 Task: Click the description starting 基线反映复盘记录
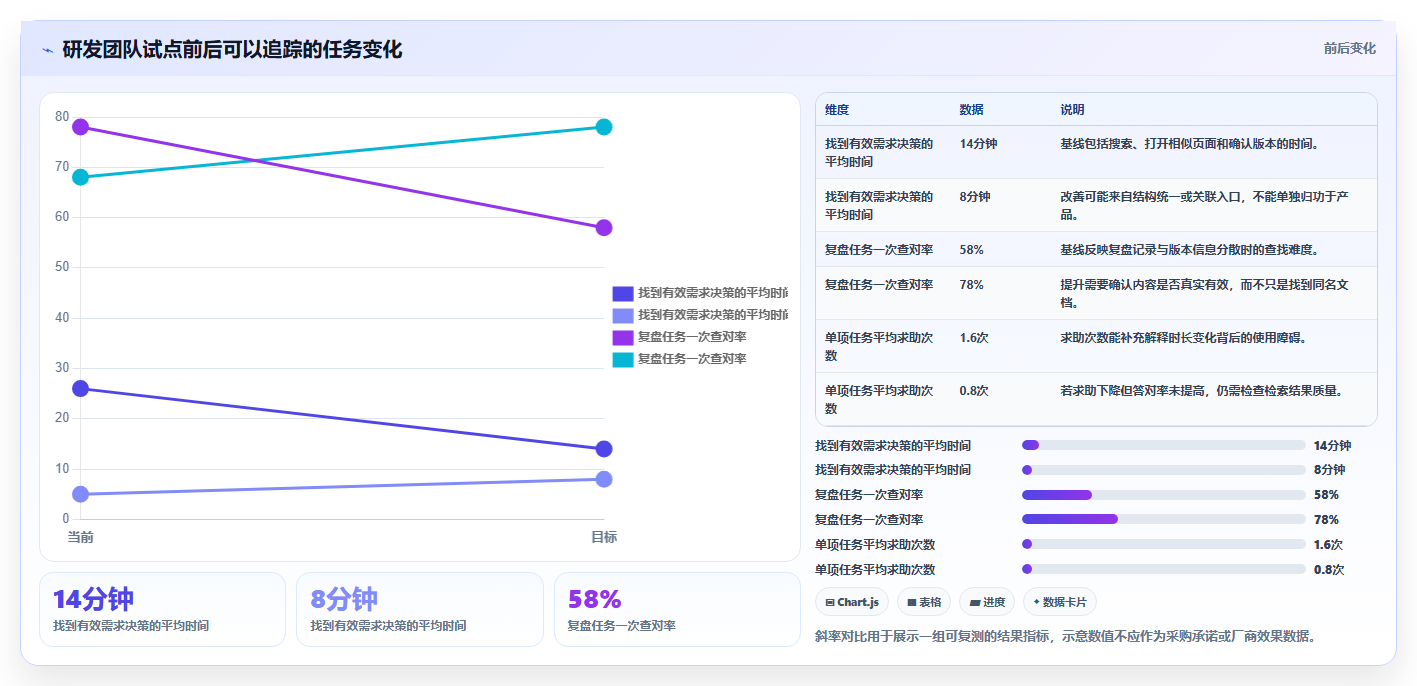tap(1190, 250)
